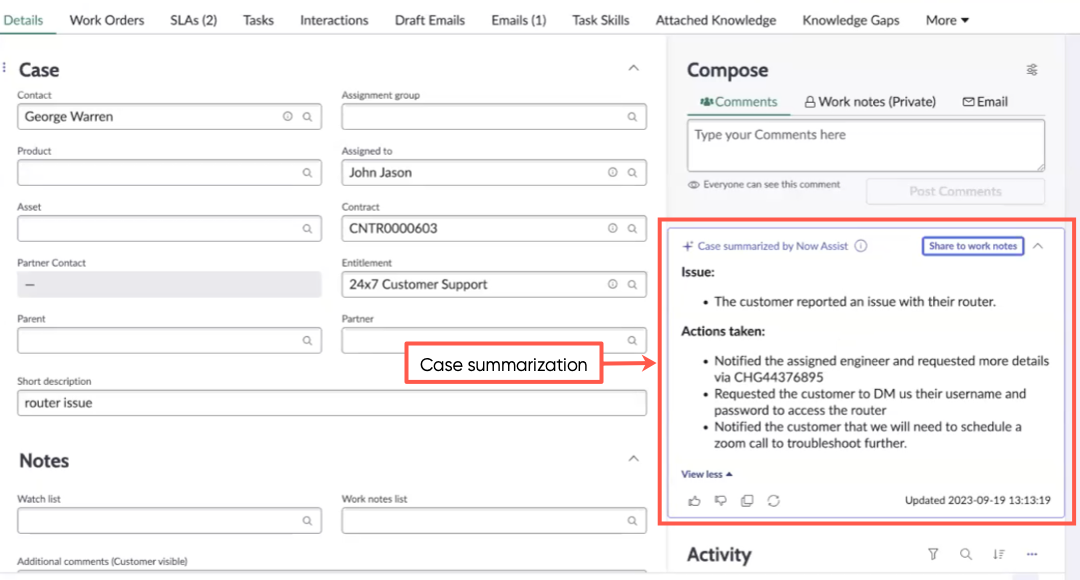Click the Share to work notes button
Image resolution: width=1080 pixels, height=580 pixels.
tap(973, 246)
